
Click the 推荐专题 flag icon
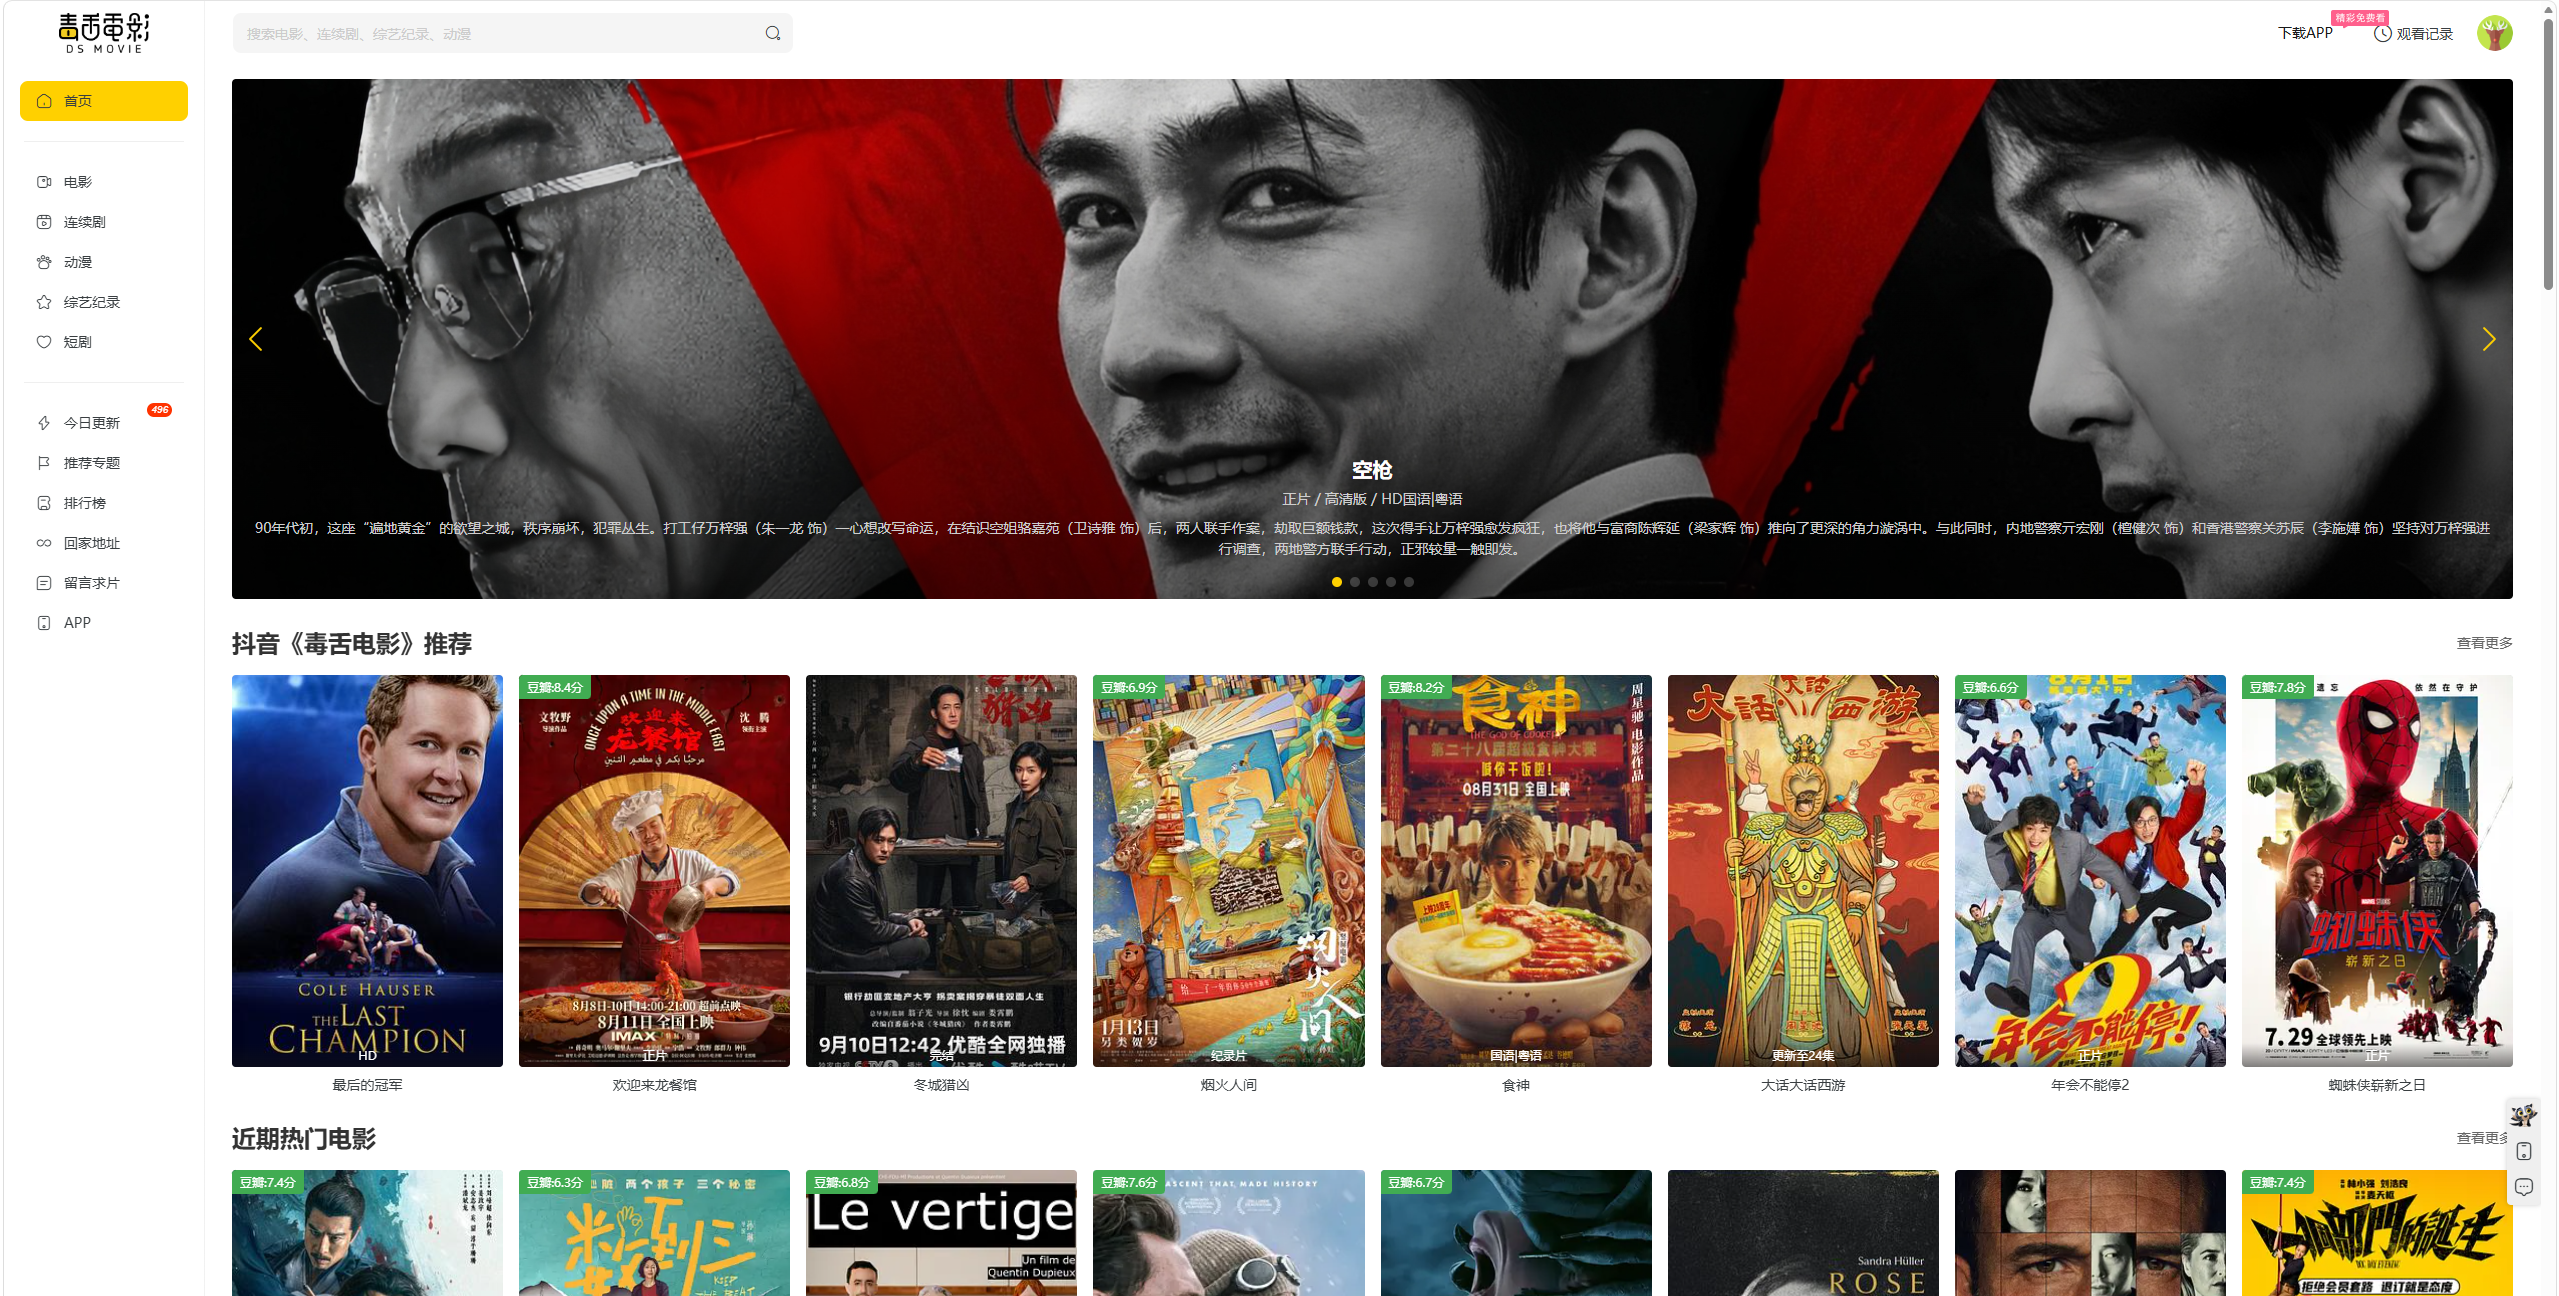click(x=44, y=463)
